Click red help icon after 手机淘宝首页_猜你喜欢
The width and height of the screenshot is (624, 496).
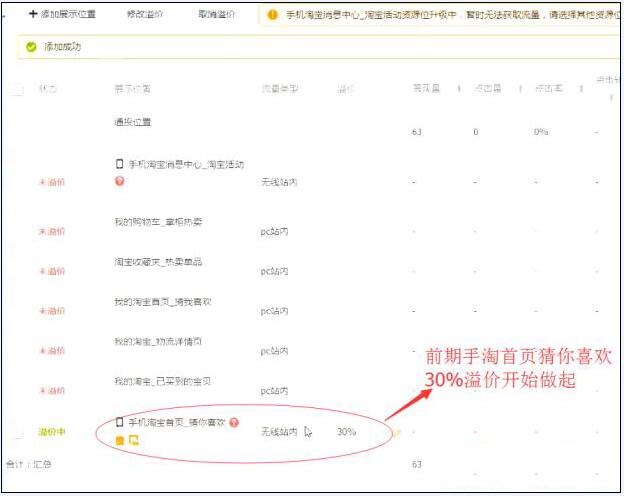(x=234, y=422)
